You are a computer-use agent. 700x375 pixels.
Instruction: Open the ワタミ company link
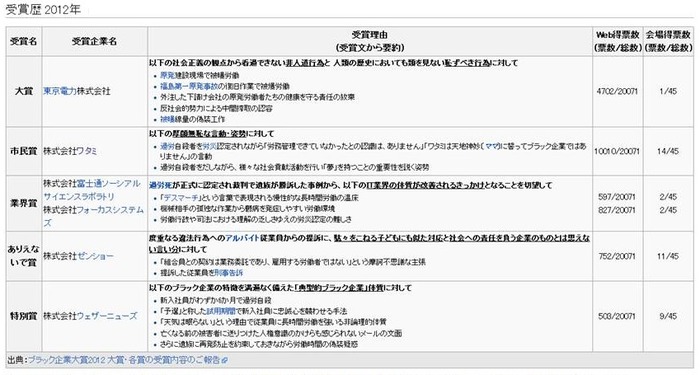pyautogui.click(x=87, y=151)
